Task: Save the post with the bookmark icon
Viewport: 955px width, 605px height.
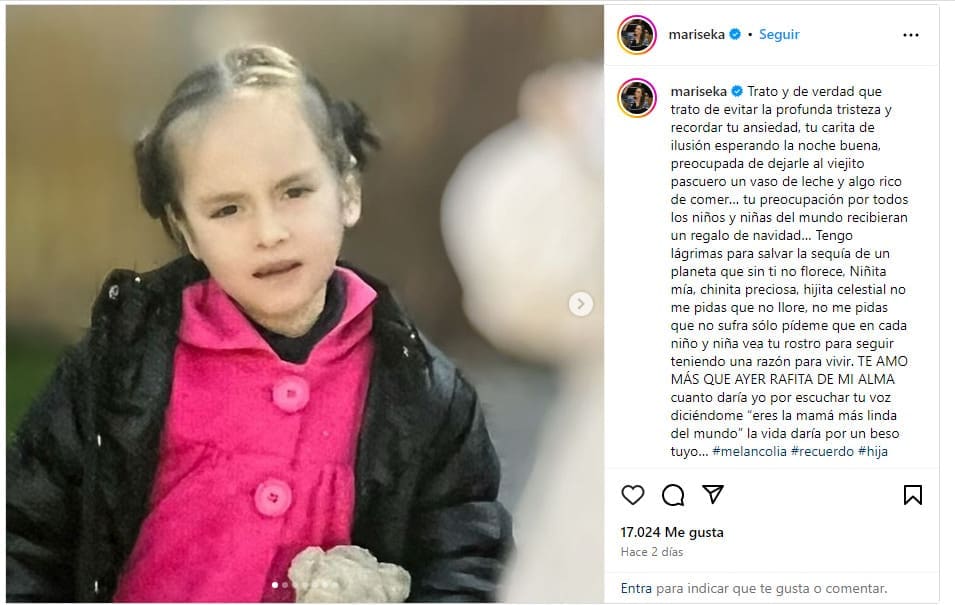Action: pos(912,495)
